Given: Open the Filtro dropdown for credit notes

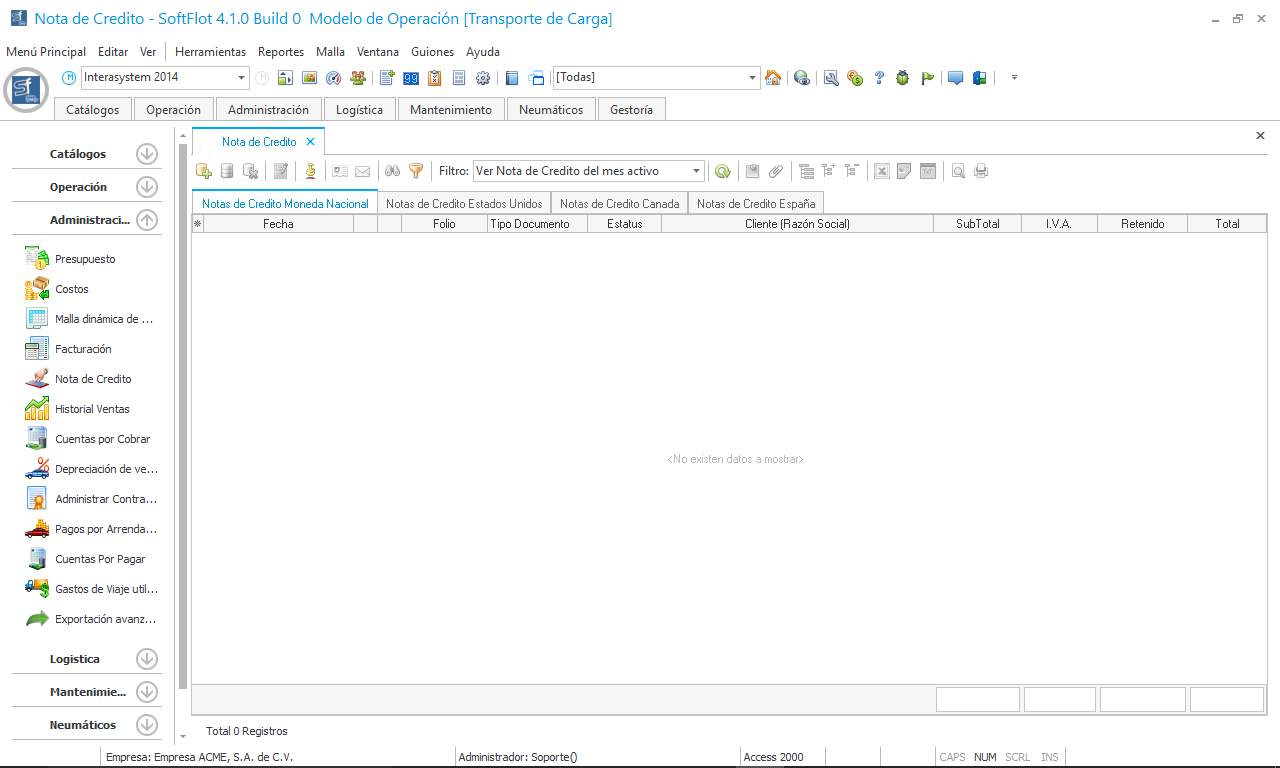Looking at the screenshot, I should pyautogui.click(x=696, y=171).
